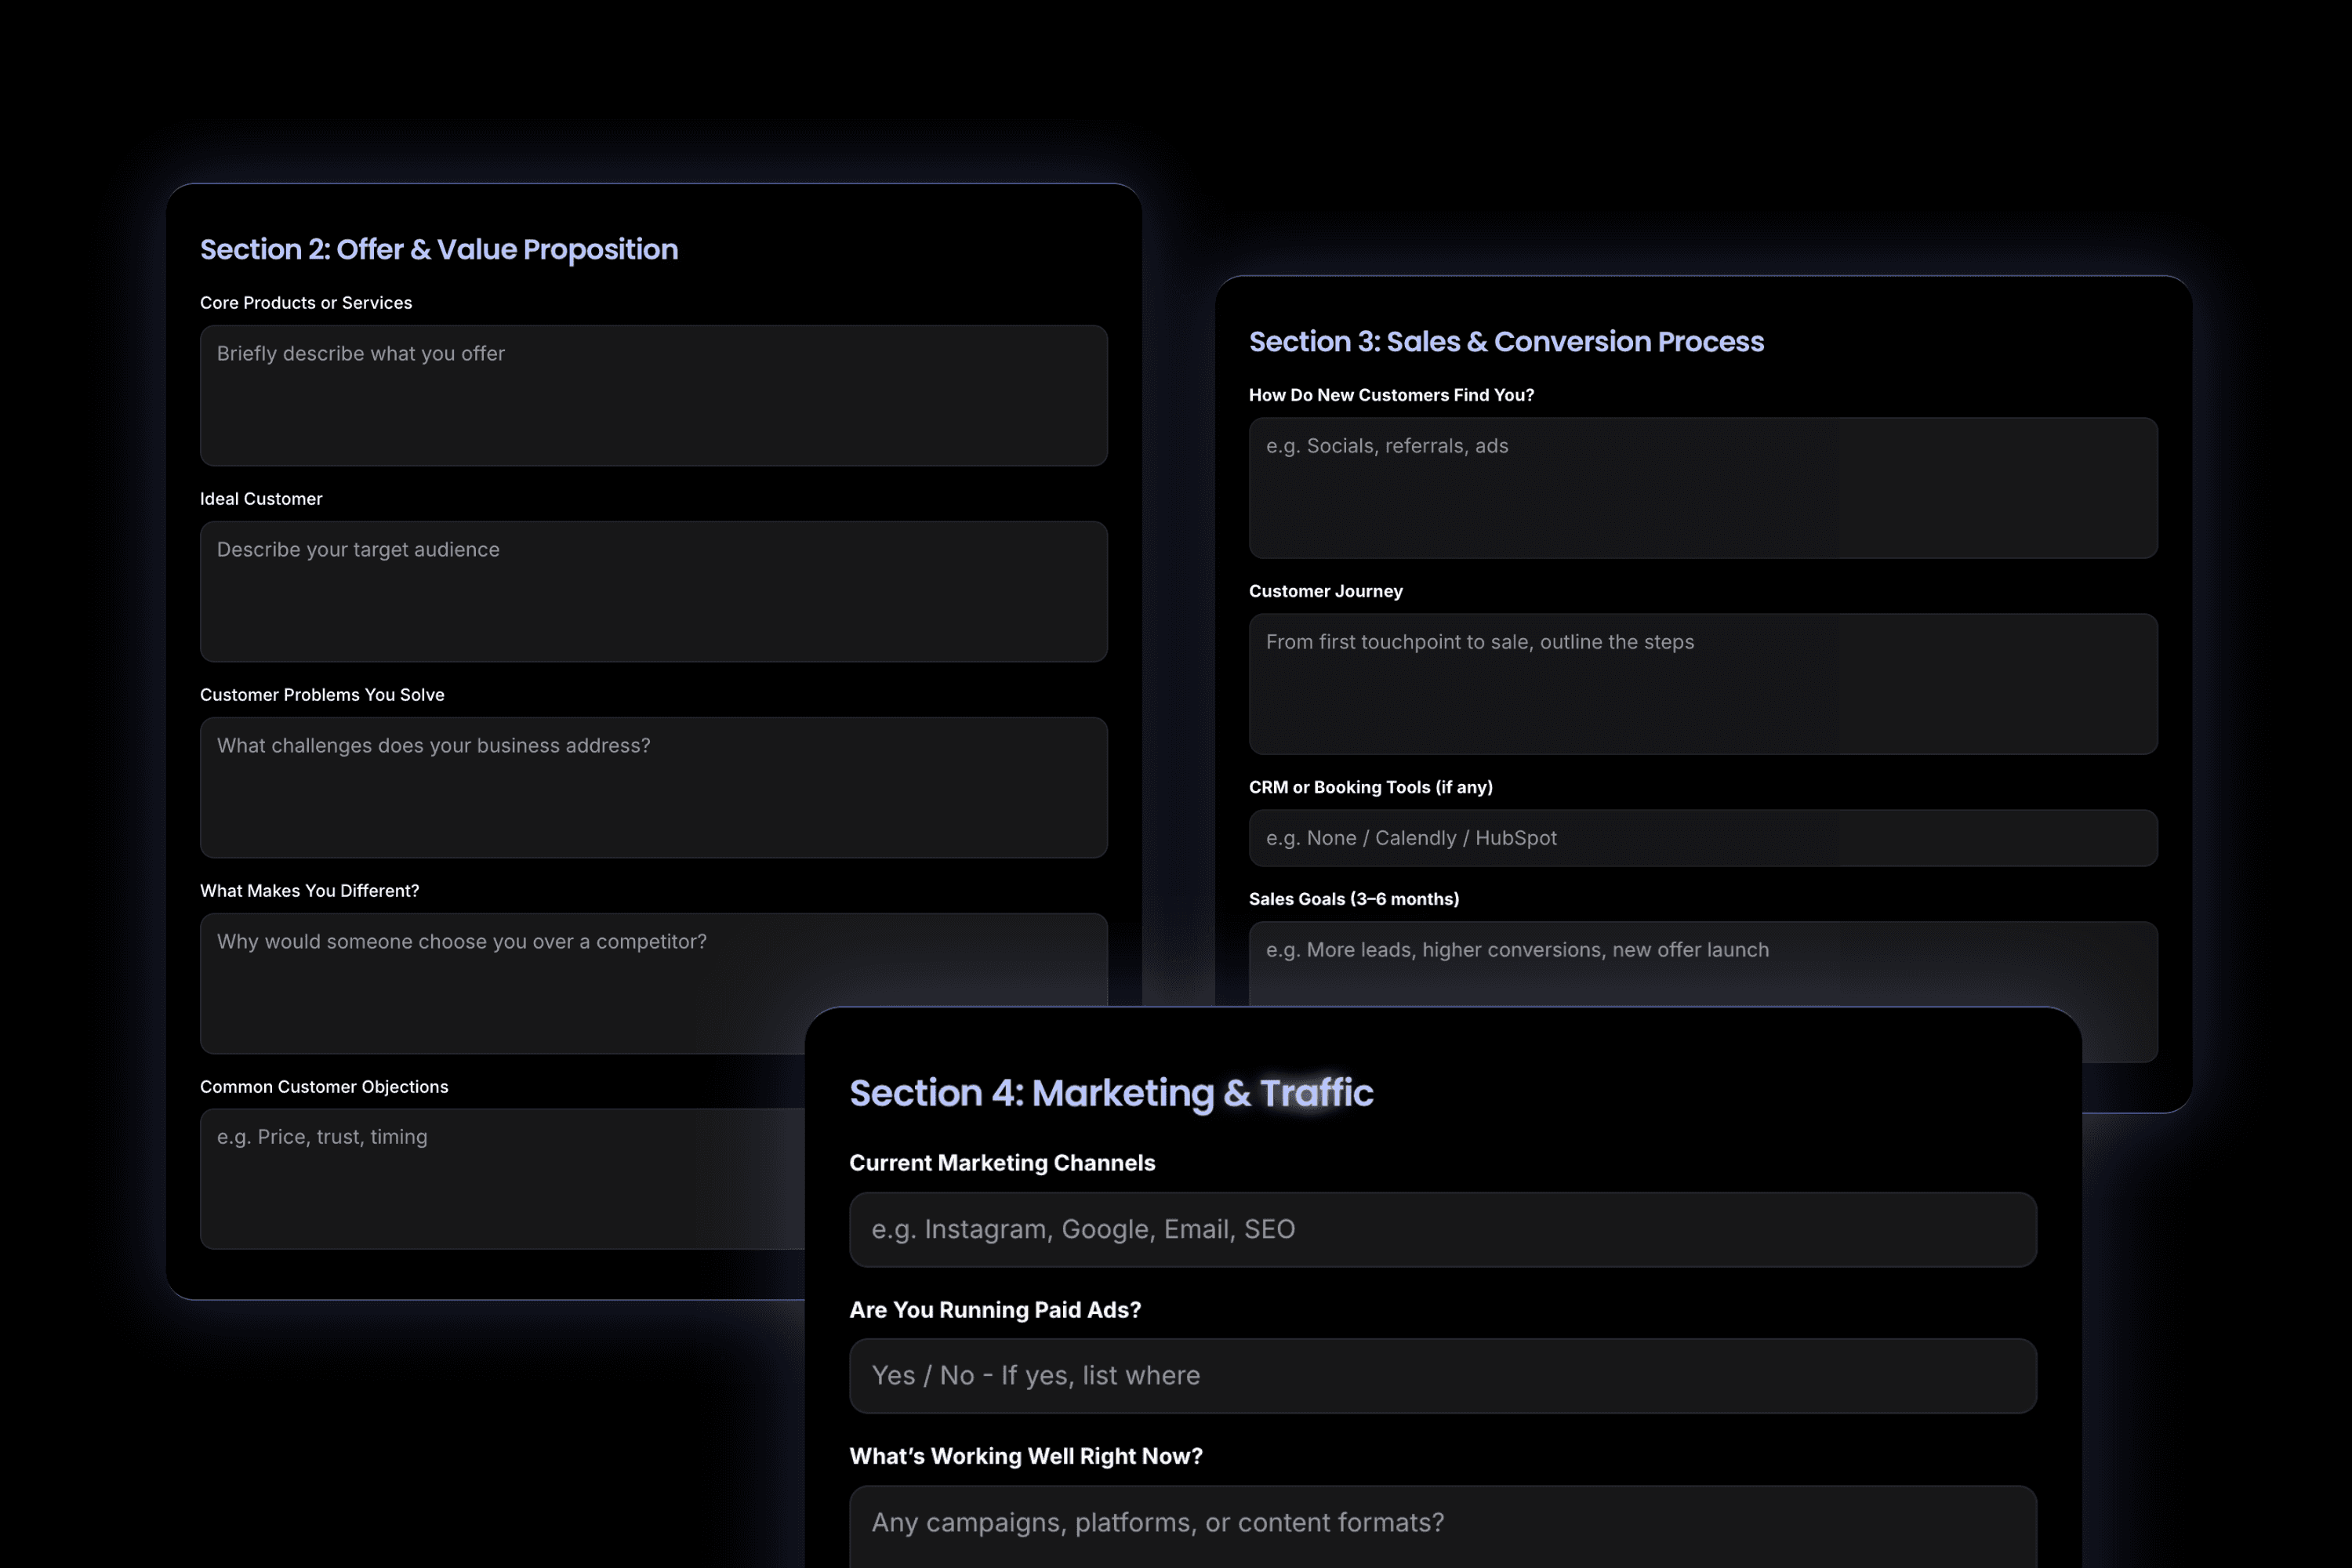Click the 'Customer Journey' label
2352x1568 pixels.
1325,591
